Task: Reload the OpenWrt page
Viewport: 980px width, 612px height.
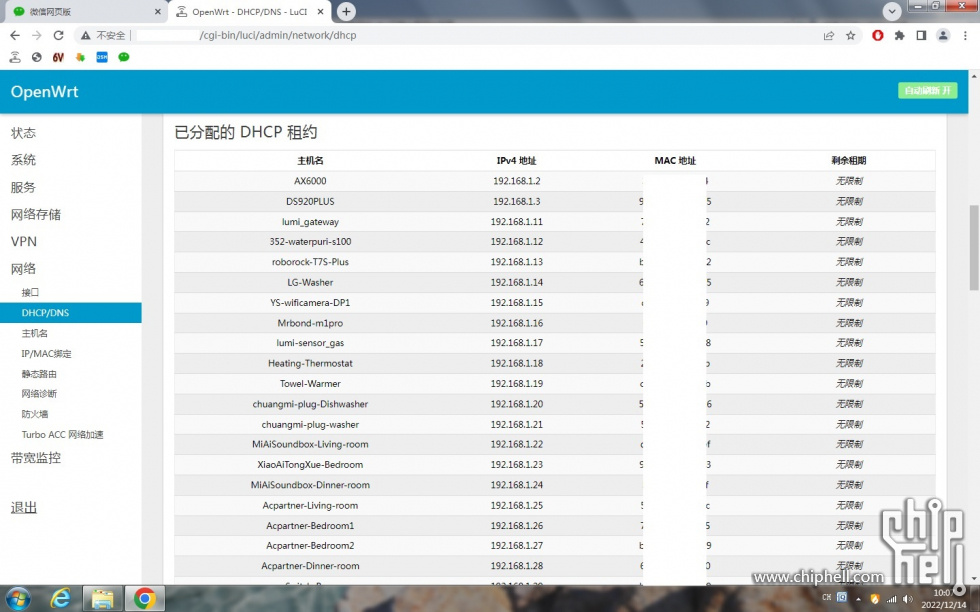Action: [59, 36]
